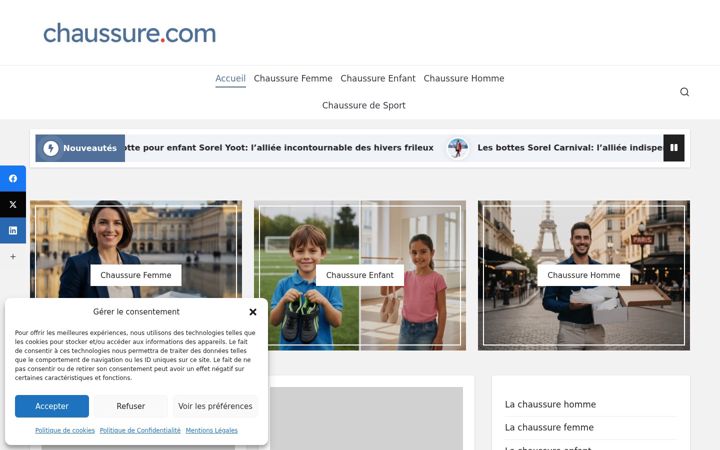The height and width of the screenshot is (450, 720).
Task: Click the lightning bolt Nouveautés icon
Action: [51, 148]
